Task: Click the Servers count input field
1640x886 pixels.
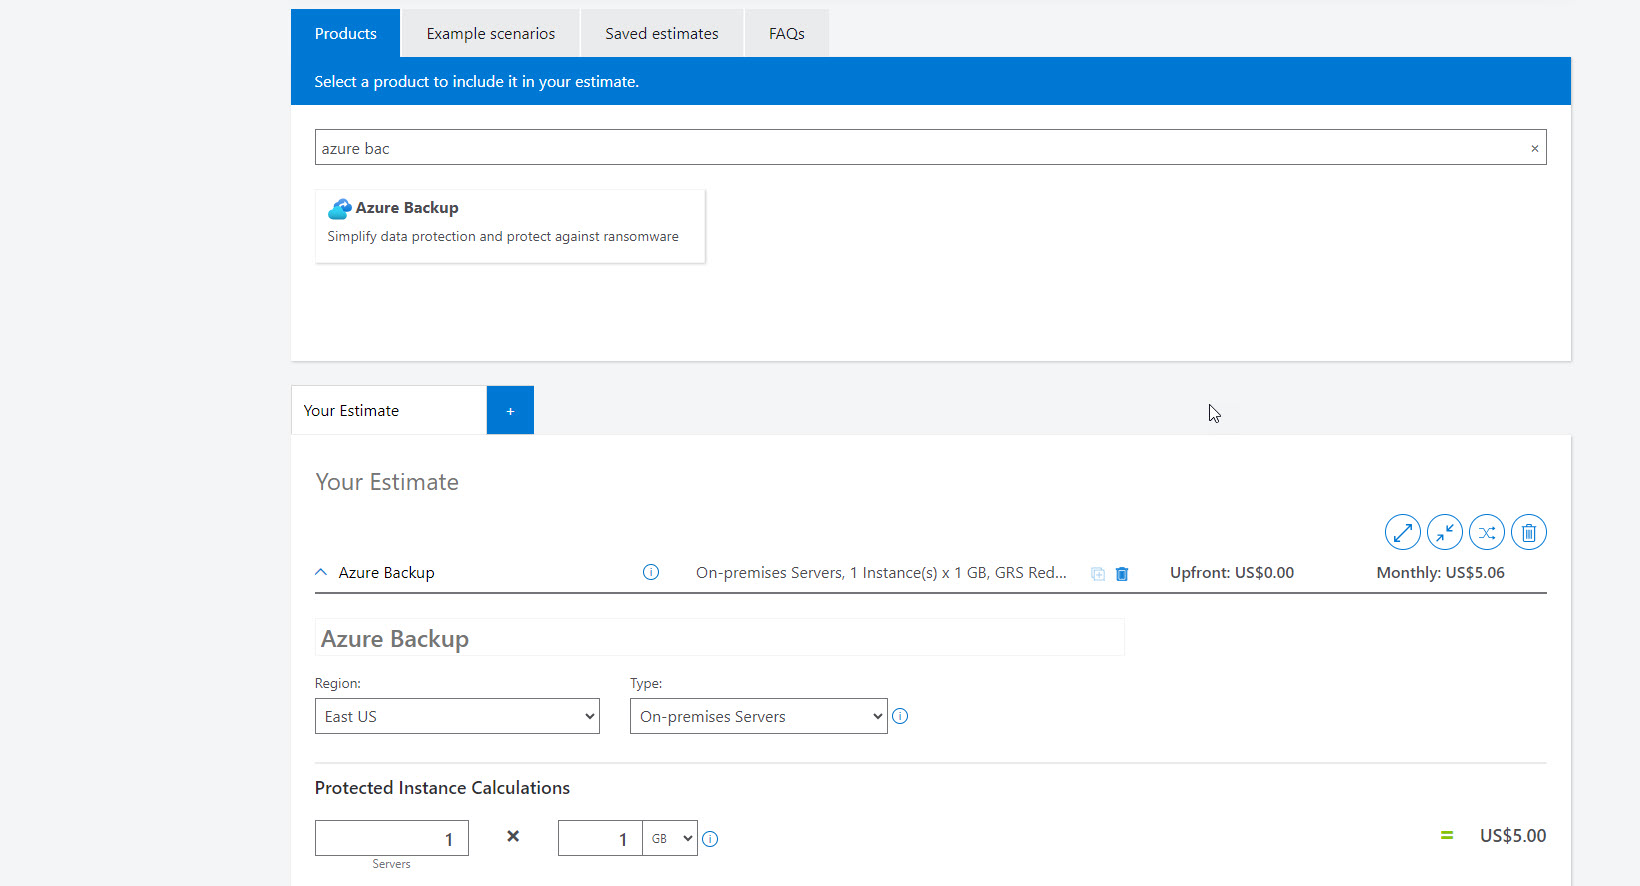Action: coord(391,838)
